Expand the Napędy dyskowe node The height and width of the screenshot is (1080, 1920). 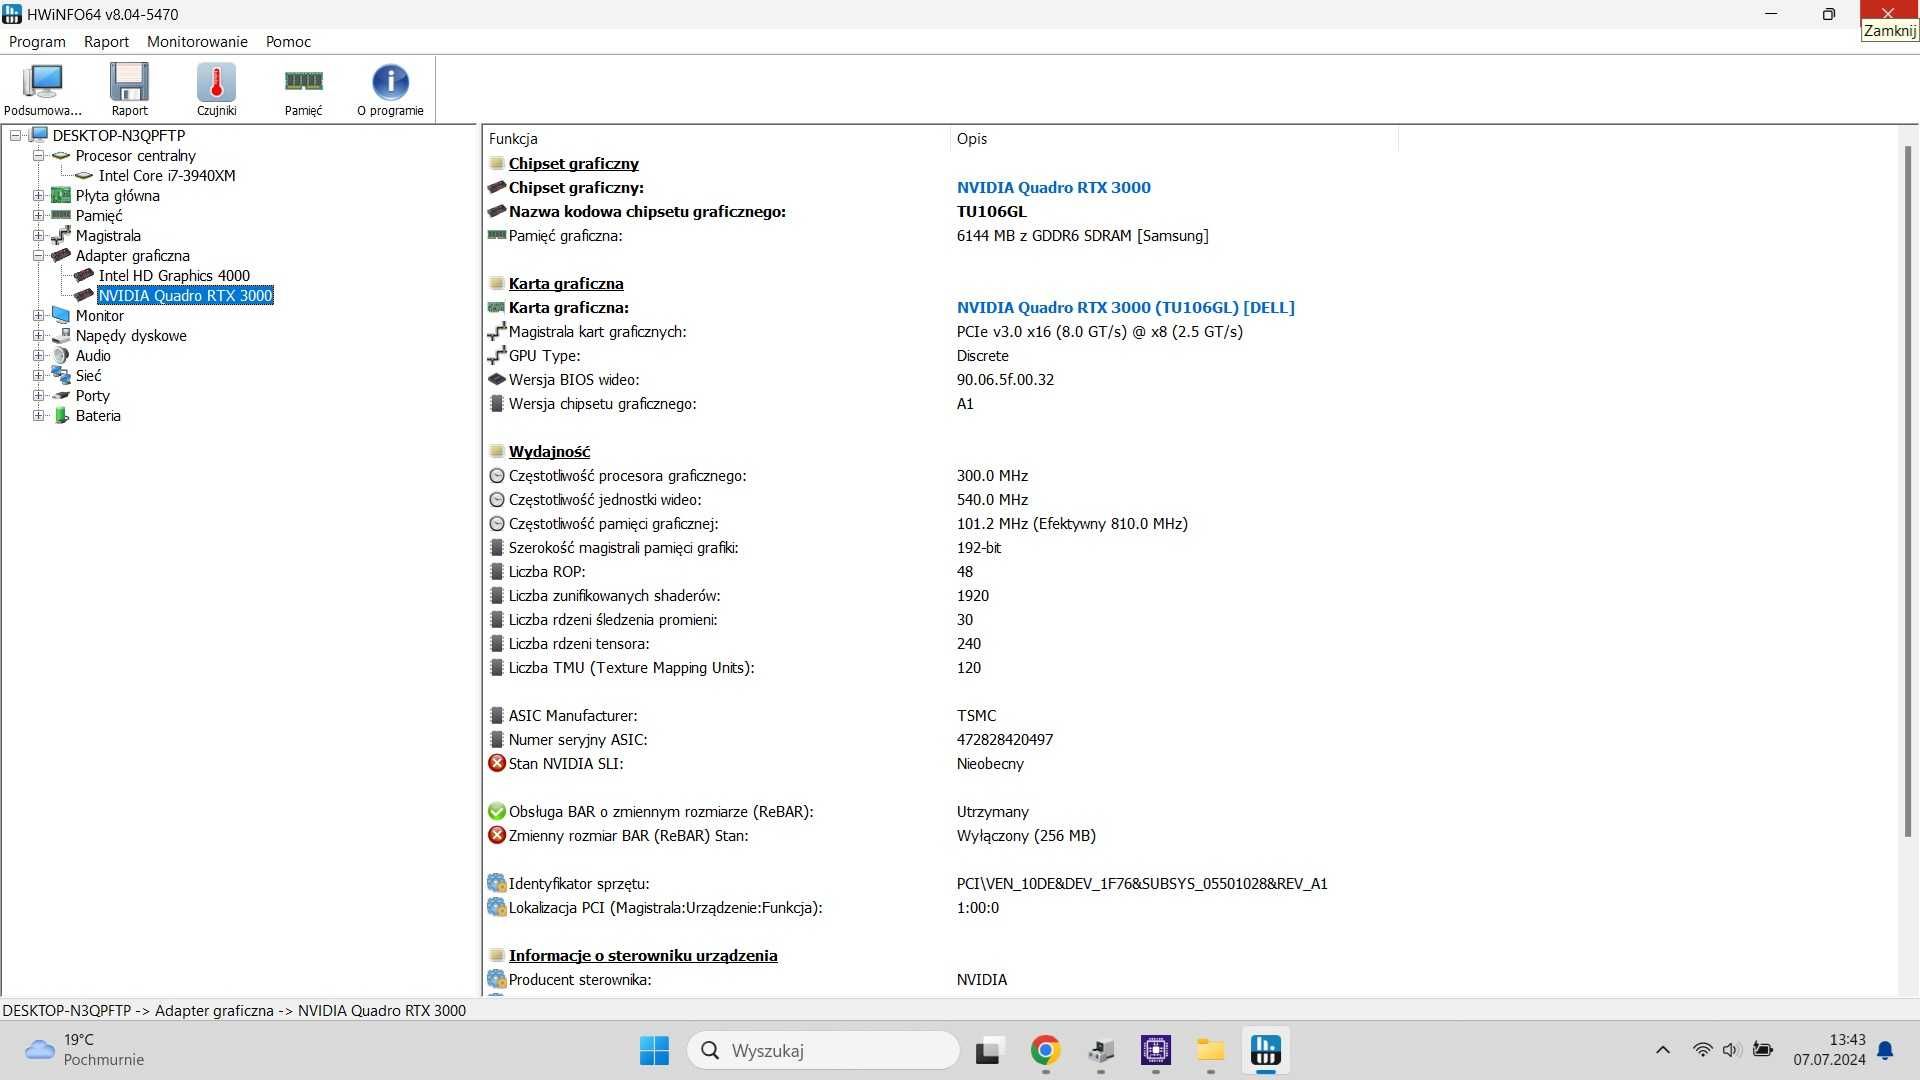(x=38, y=335)
